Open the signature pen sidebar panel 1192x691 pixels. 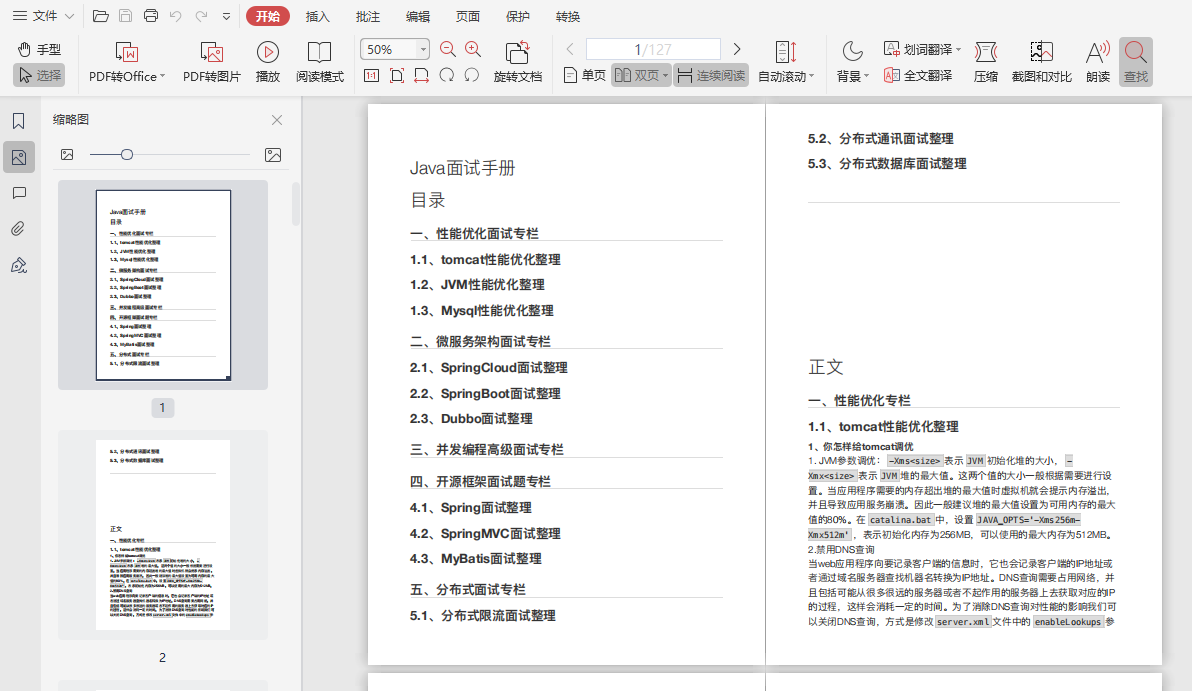coord(19,265)
